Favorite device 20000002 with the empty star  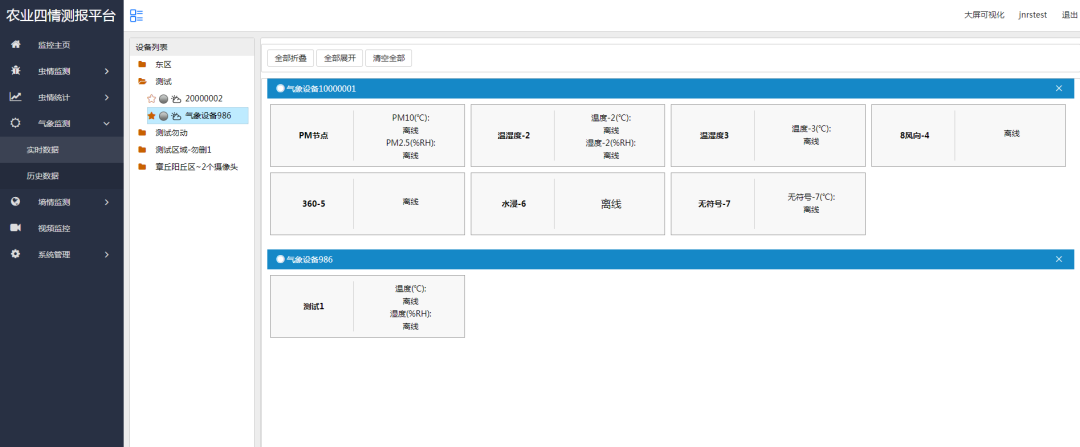coord(152,98)
